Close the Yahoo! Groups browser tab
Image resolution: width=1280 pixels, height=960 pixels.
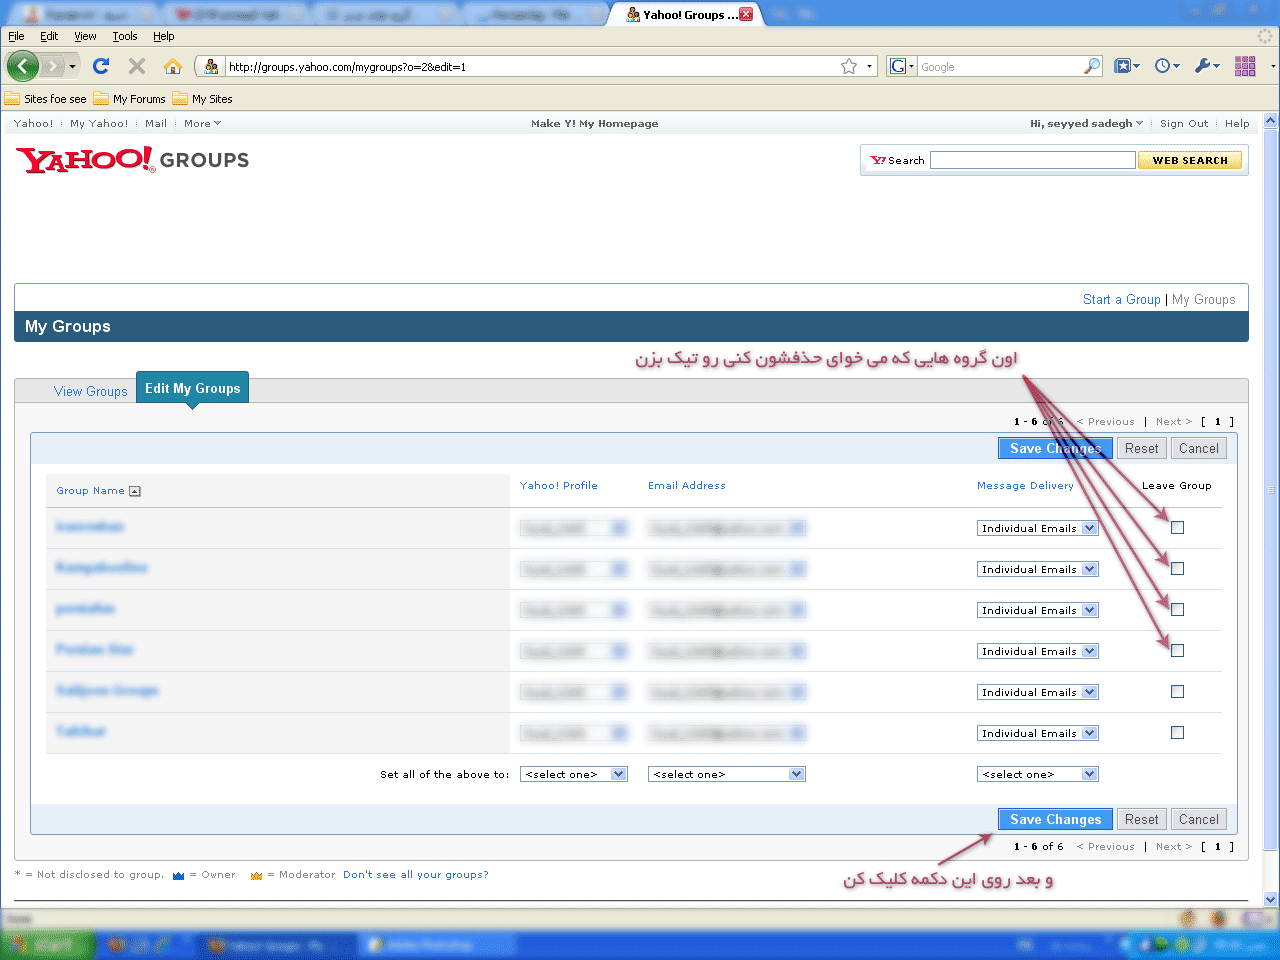(746, 14)
